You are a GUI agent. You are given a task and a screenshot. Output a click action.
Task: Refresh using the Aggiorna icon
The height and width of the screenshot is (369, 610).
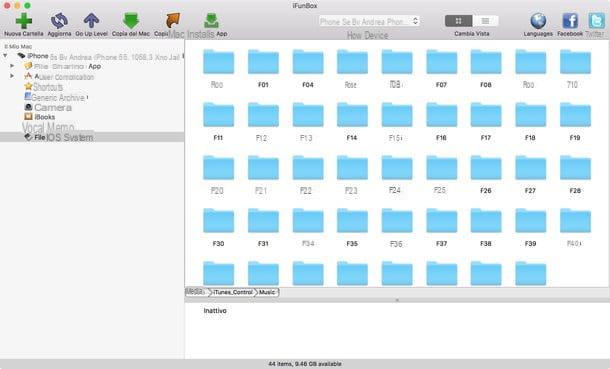[59, 21]
